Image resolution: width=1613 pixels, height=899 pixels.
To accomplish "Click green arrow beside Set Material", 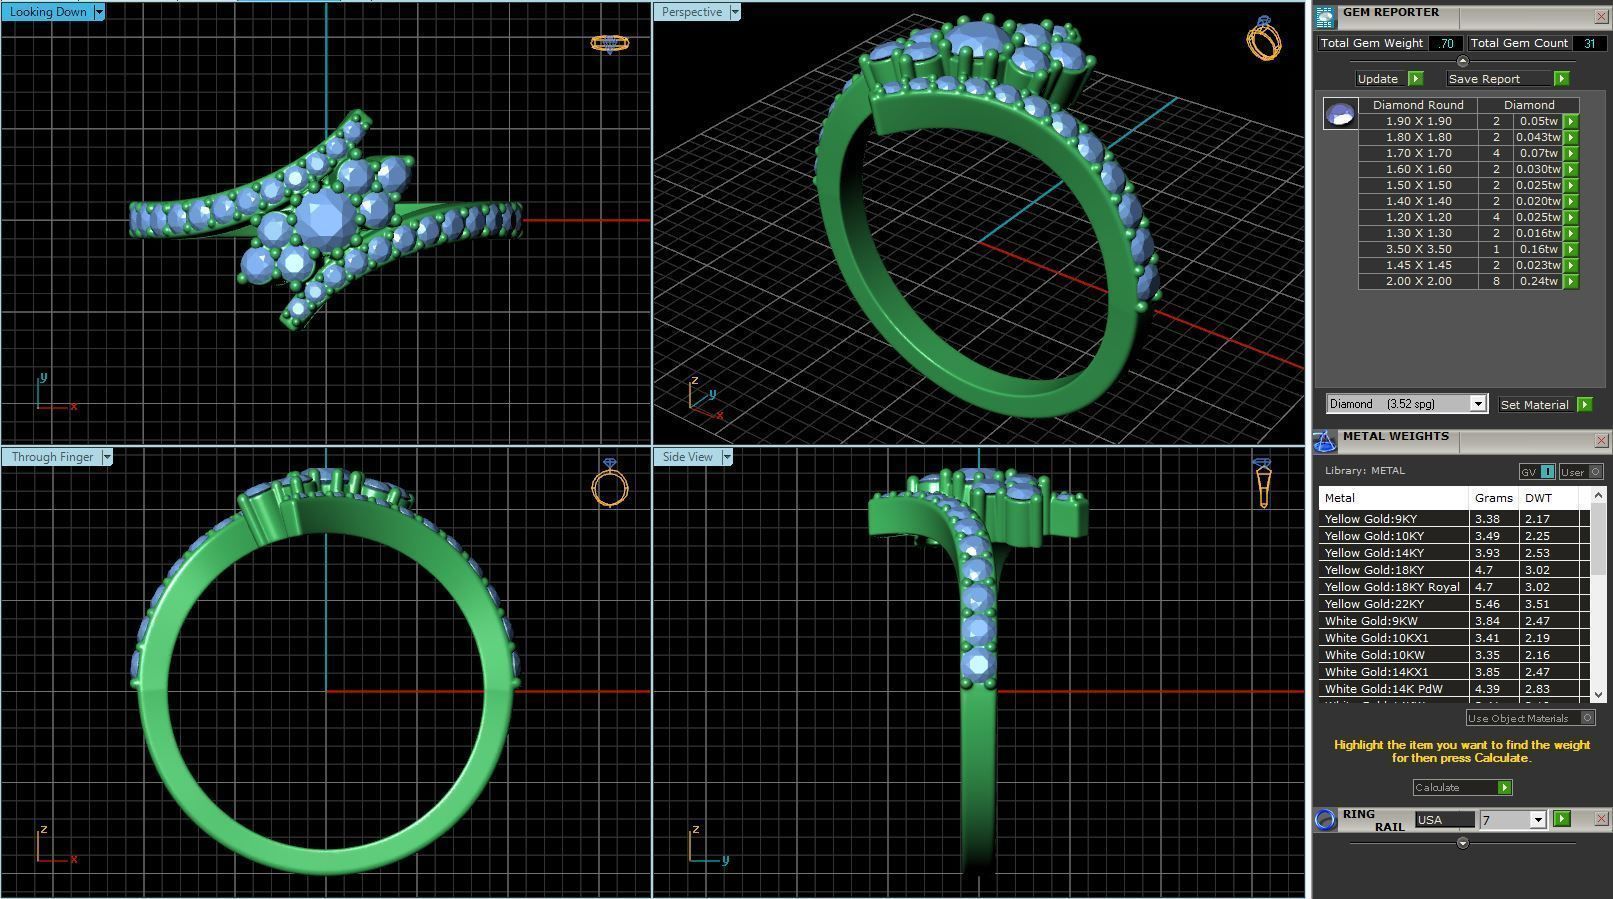I will [1584, 405].
